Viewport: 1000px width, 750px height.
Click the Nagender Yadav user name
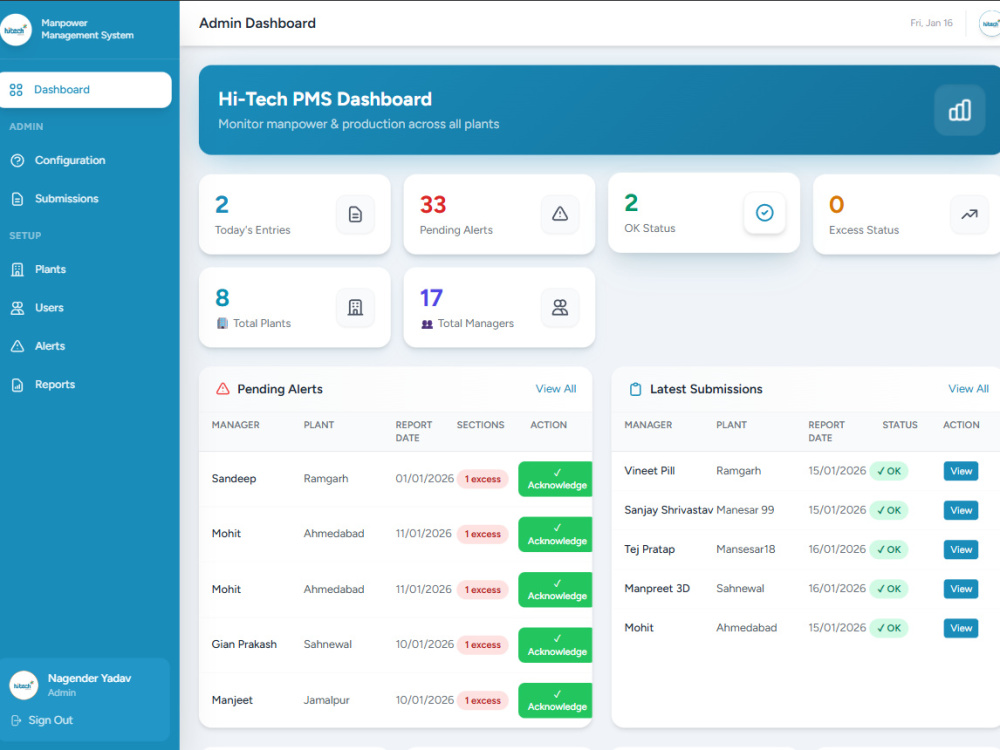(x=89, y=679)
